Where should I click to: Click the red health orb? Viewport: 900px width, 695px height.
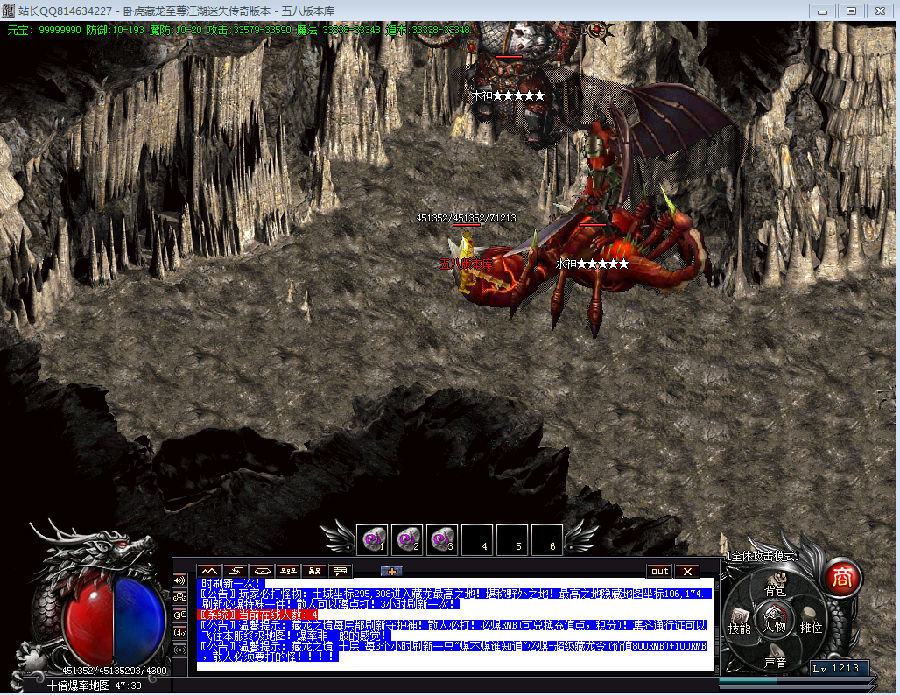[88, 620]
